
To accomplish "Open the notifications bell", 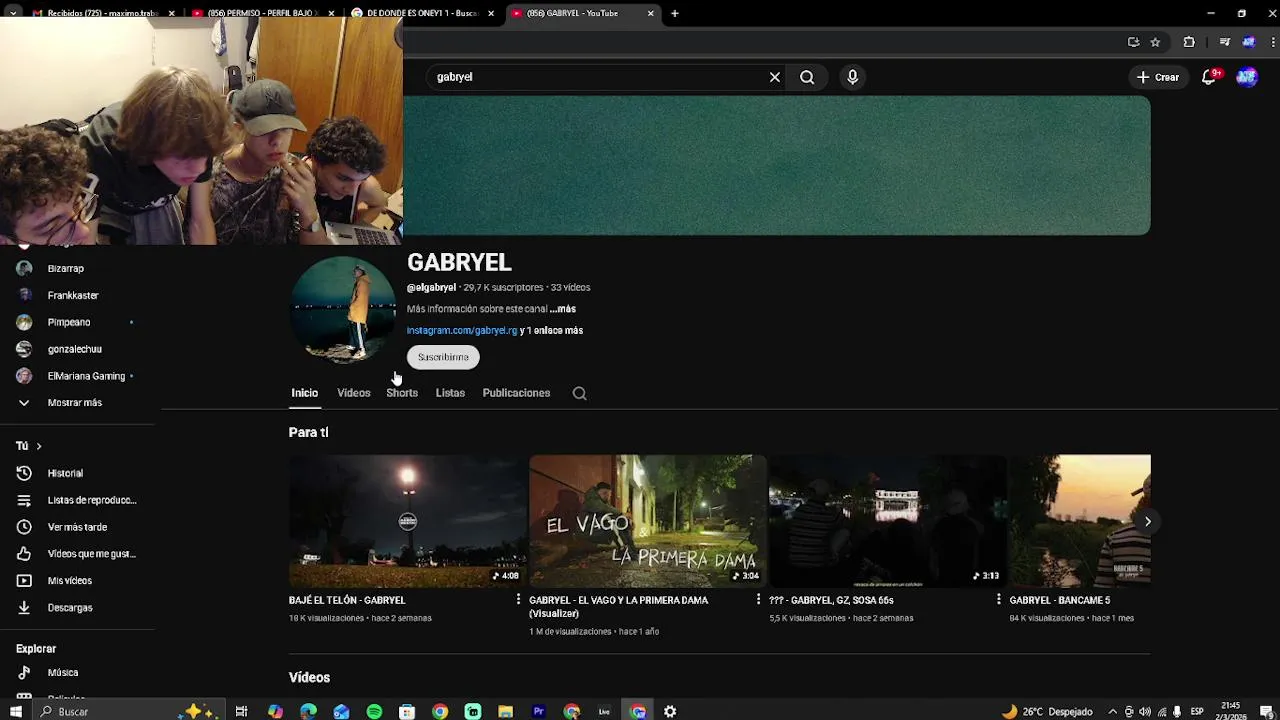I will click(x=1209, y=77).
